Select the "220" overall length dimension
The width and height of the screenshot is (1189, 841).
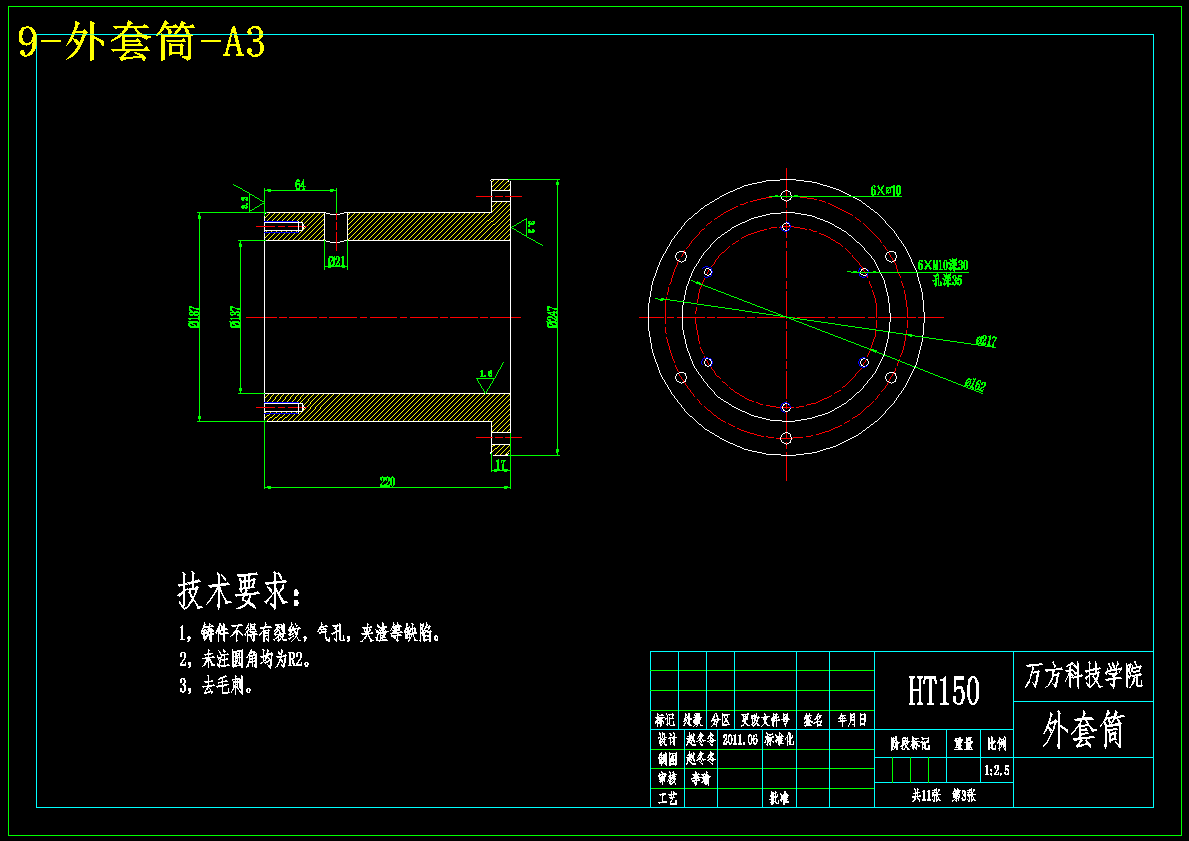click(387, 482)
